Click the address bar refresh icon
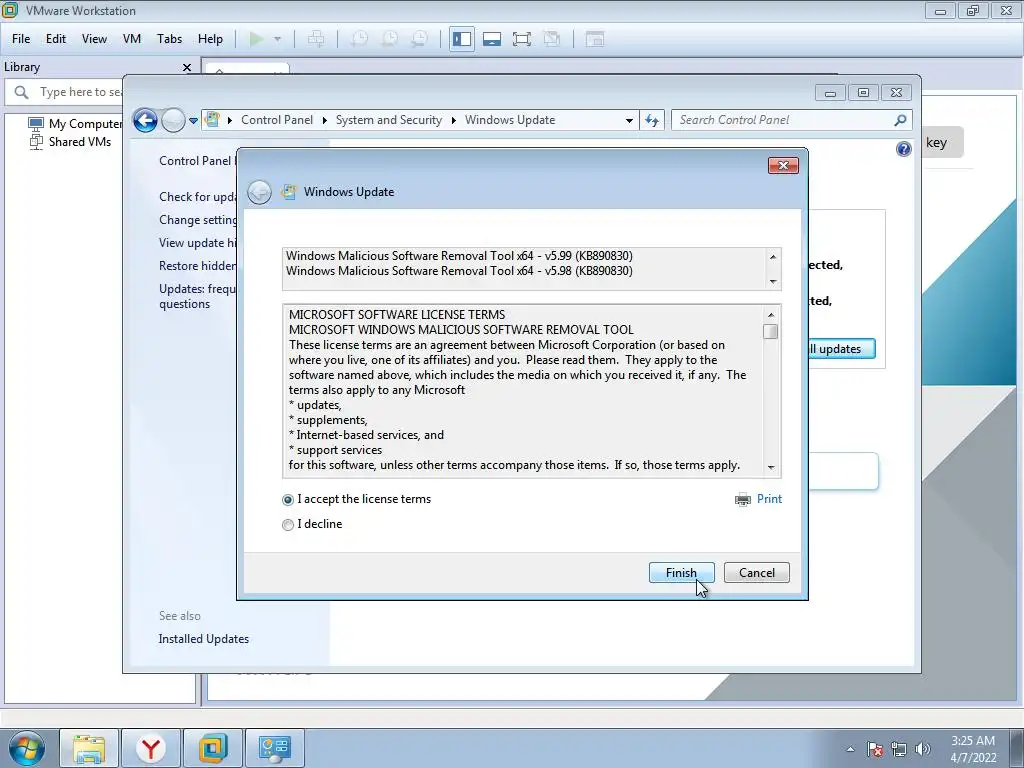The width and height of the screenshot is (1024, 768). (652, 120)
